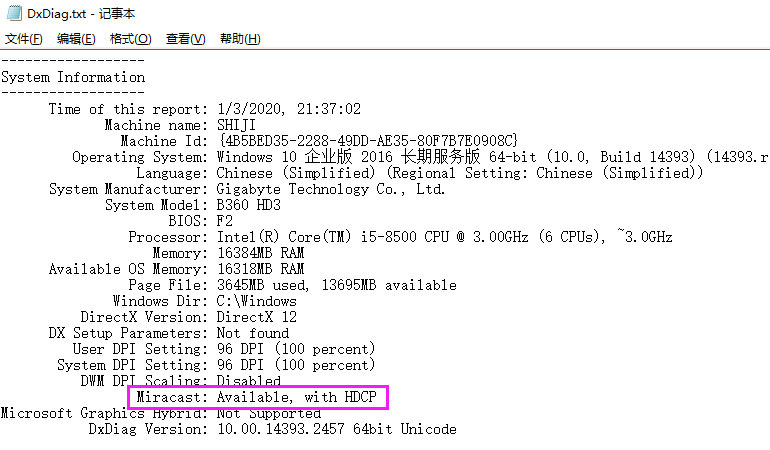The image size is (770, 450).
Task: Click DWM DPI Scaling value 'Disabled'
Action: [248, 380]
